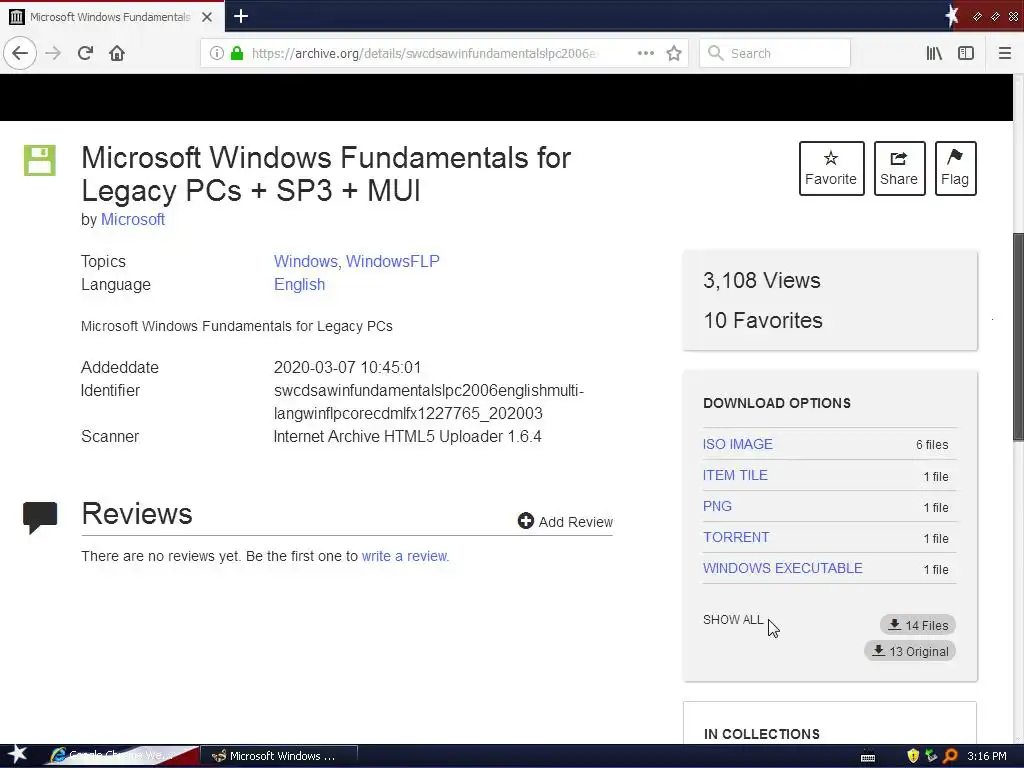This screenshot has height=768, width=1024.
Task: Close the Microsoft Windows Fundamentals tab
Action: tap(207, 17)
